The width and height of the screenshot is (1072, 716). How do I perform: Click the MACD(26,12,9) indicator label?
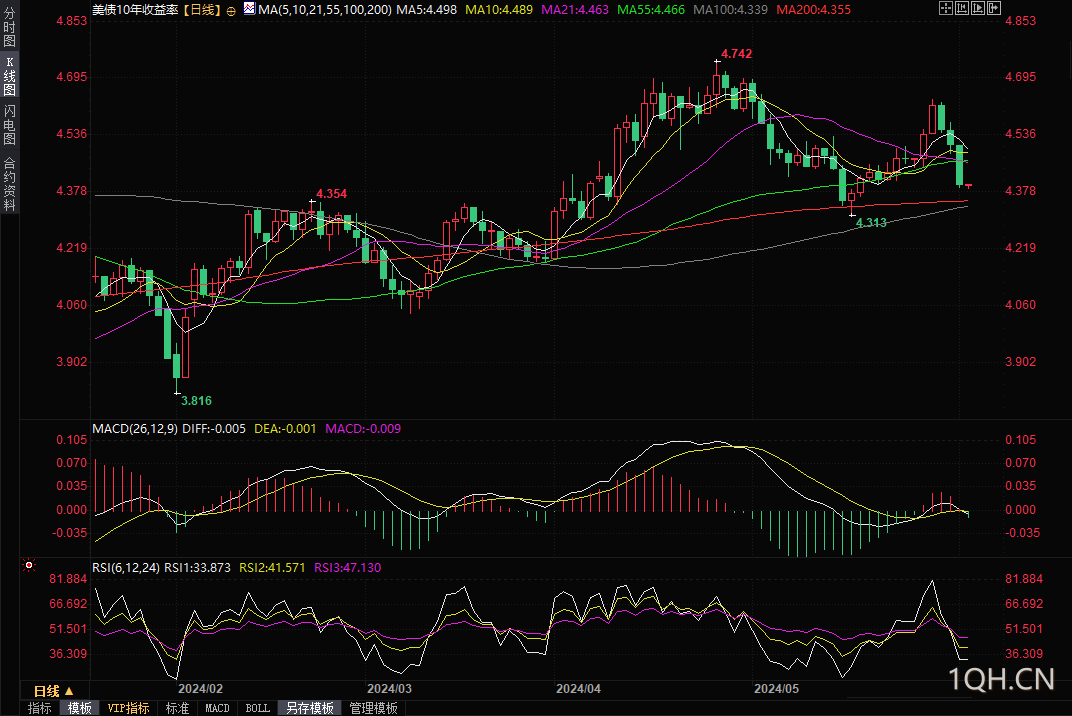pyautogui.click(x=135, y=429)
